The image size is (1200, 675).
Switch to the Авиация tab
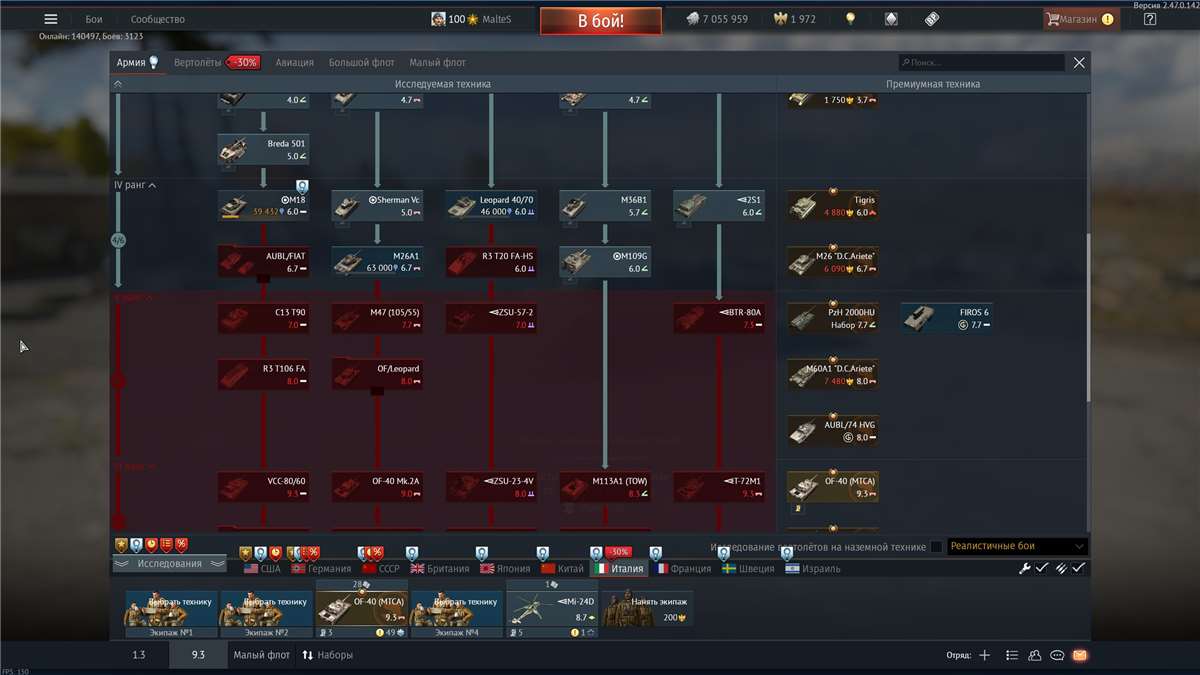(x=294, y=62)
